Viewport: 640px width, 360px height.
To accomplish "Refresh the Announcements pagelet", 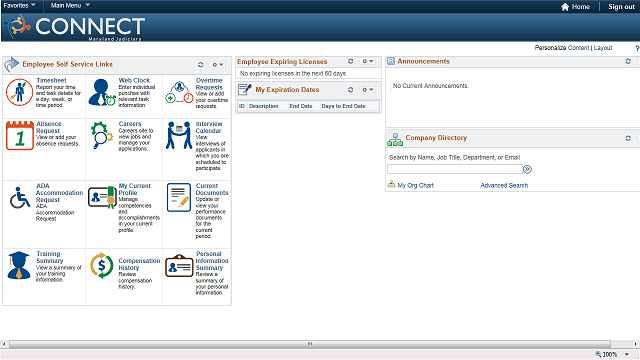I will [628, 61].
